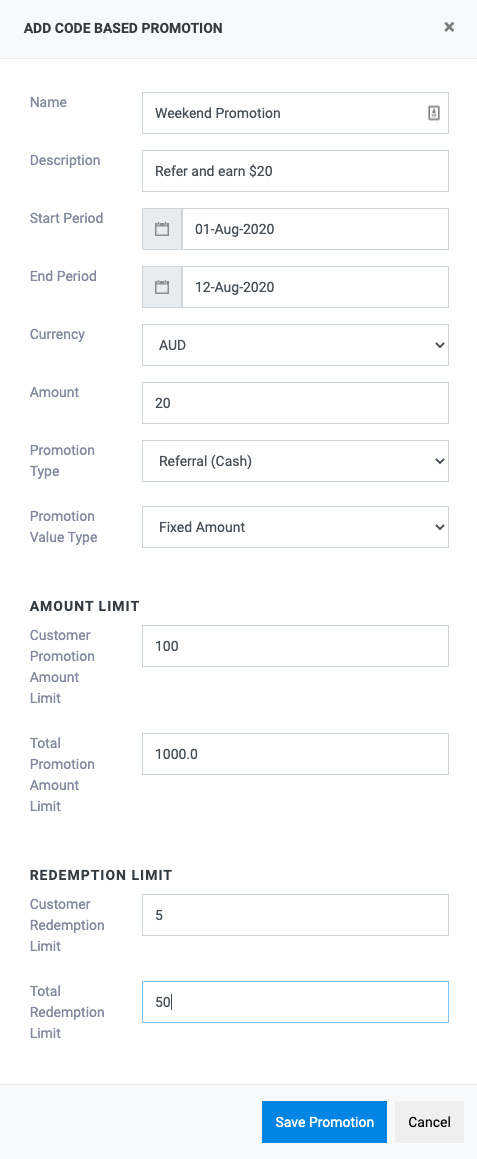The image size is (477, 1159).
Task: Select the Description input field
Action: (295, 171)
